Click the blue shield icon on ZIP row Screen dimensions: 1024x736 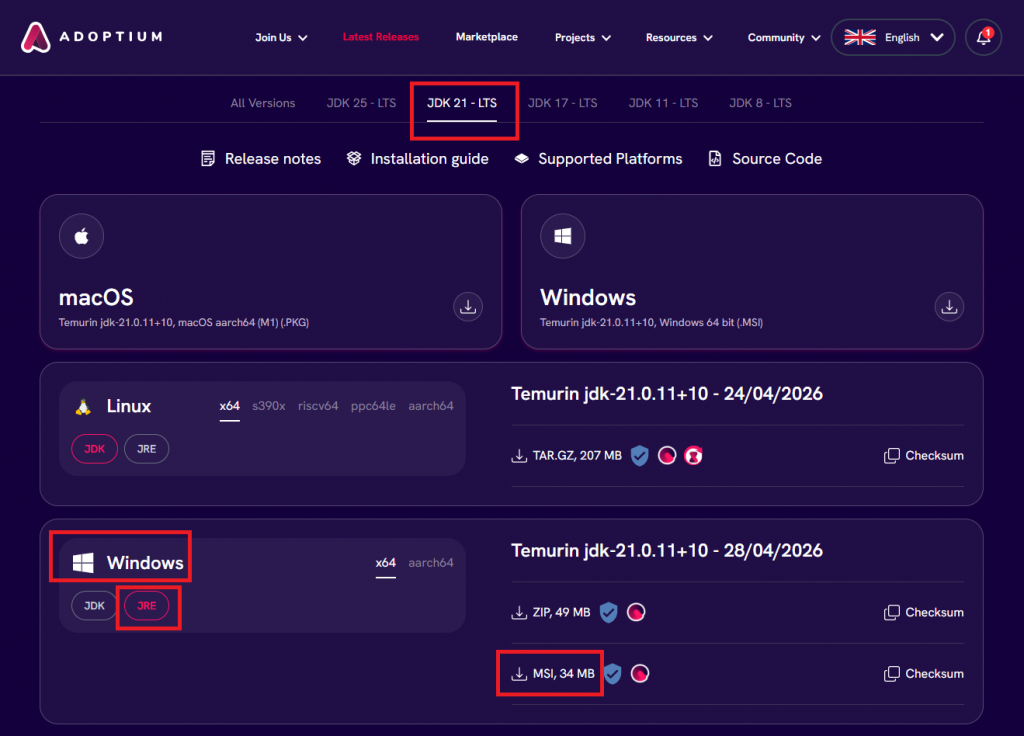point(608,613)
